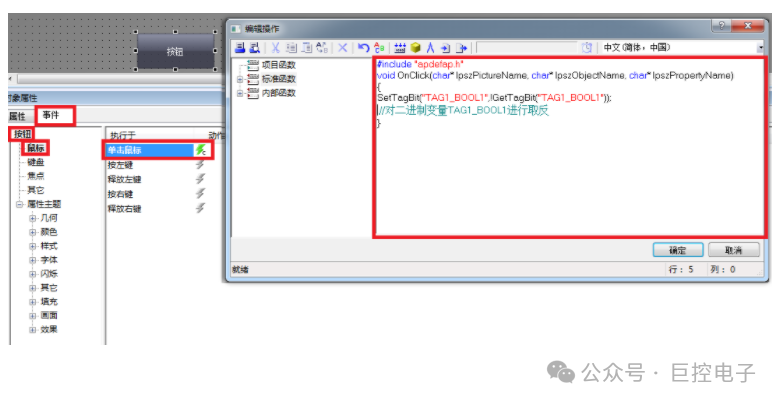The width and height of the screenshot is (780, 403).
Task: Select the 项目函数 tree item
Action: (279, 65)
